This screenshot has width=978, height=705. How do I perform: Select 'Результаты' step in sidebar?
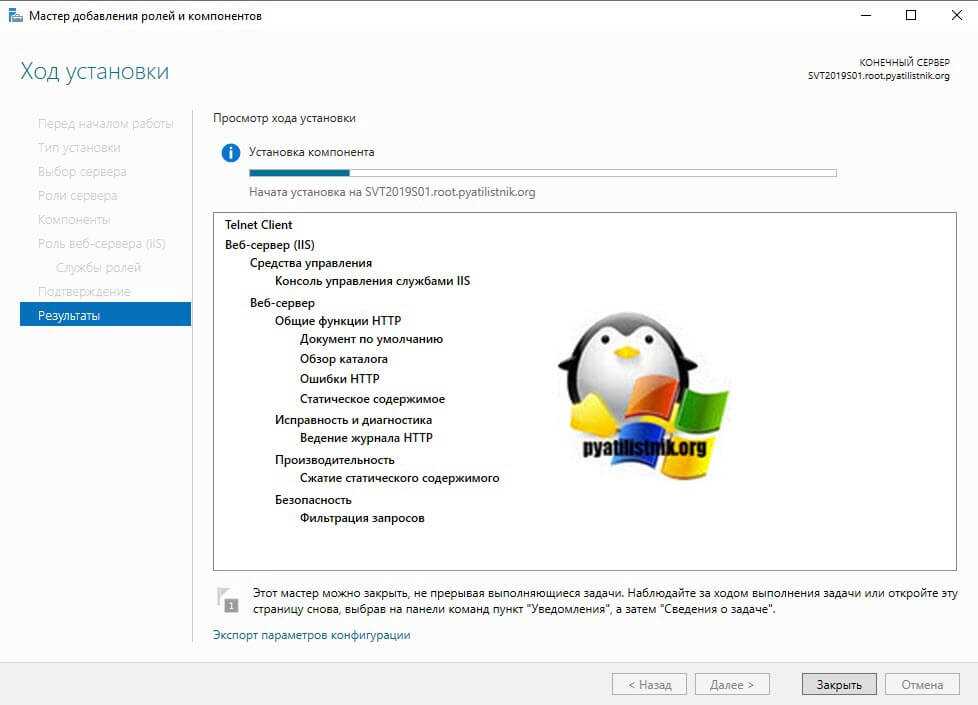pyautogui.click(x=105, y=314)
